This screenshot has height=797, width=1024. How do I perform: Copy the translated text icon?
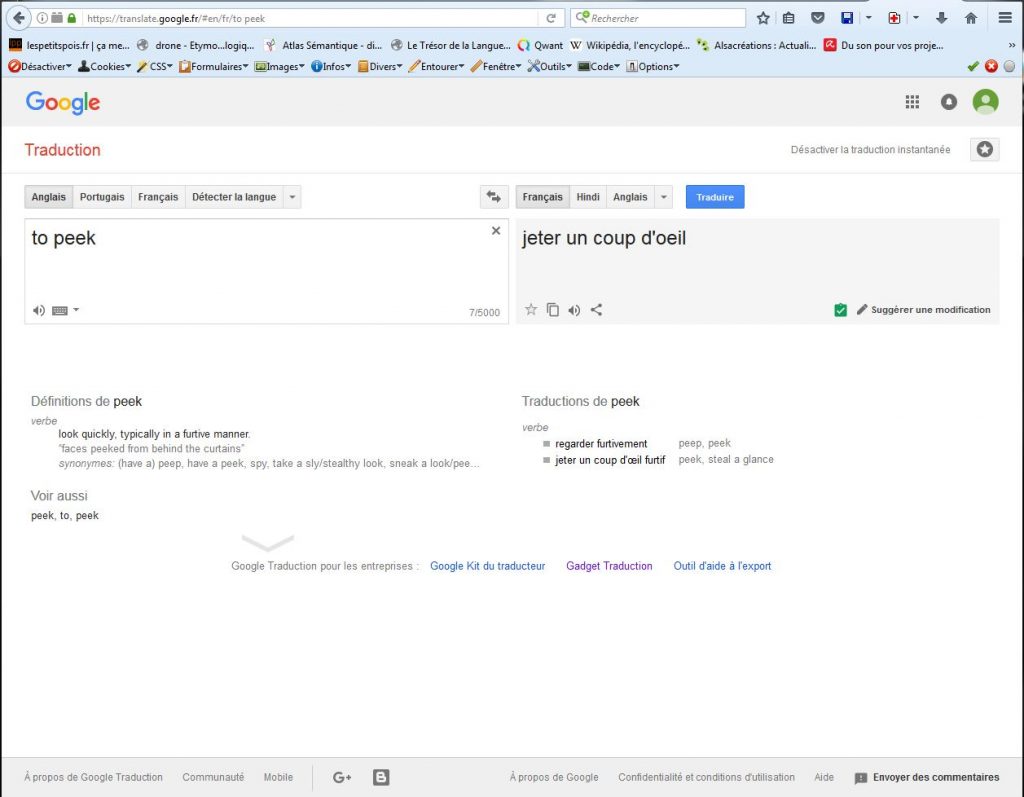coord(553,310)
